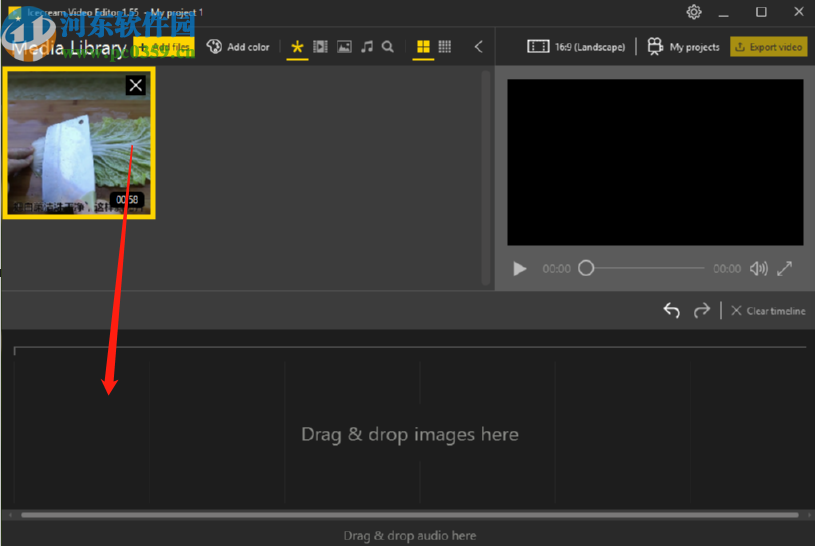Undo the last timeline action
This screenshot has height=546, width=815.
(x=671, y=311)
